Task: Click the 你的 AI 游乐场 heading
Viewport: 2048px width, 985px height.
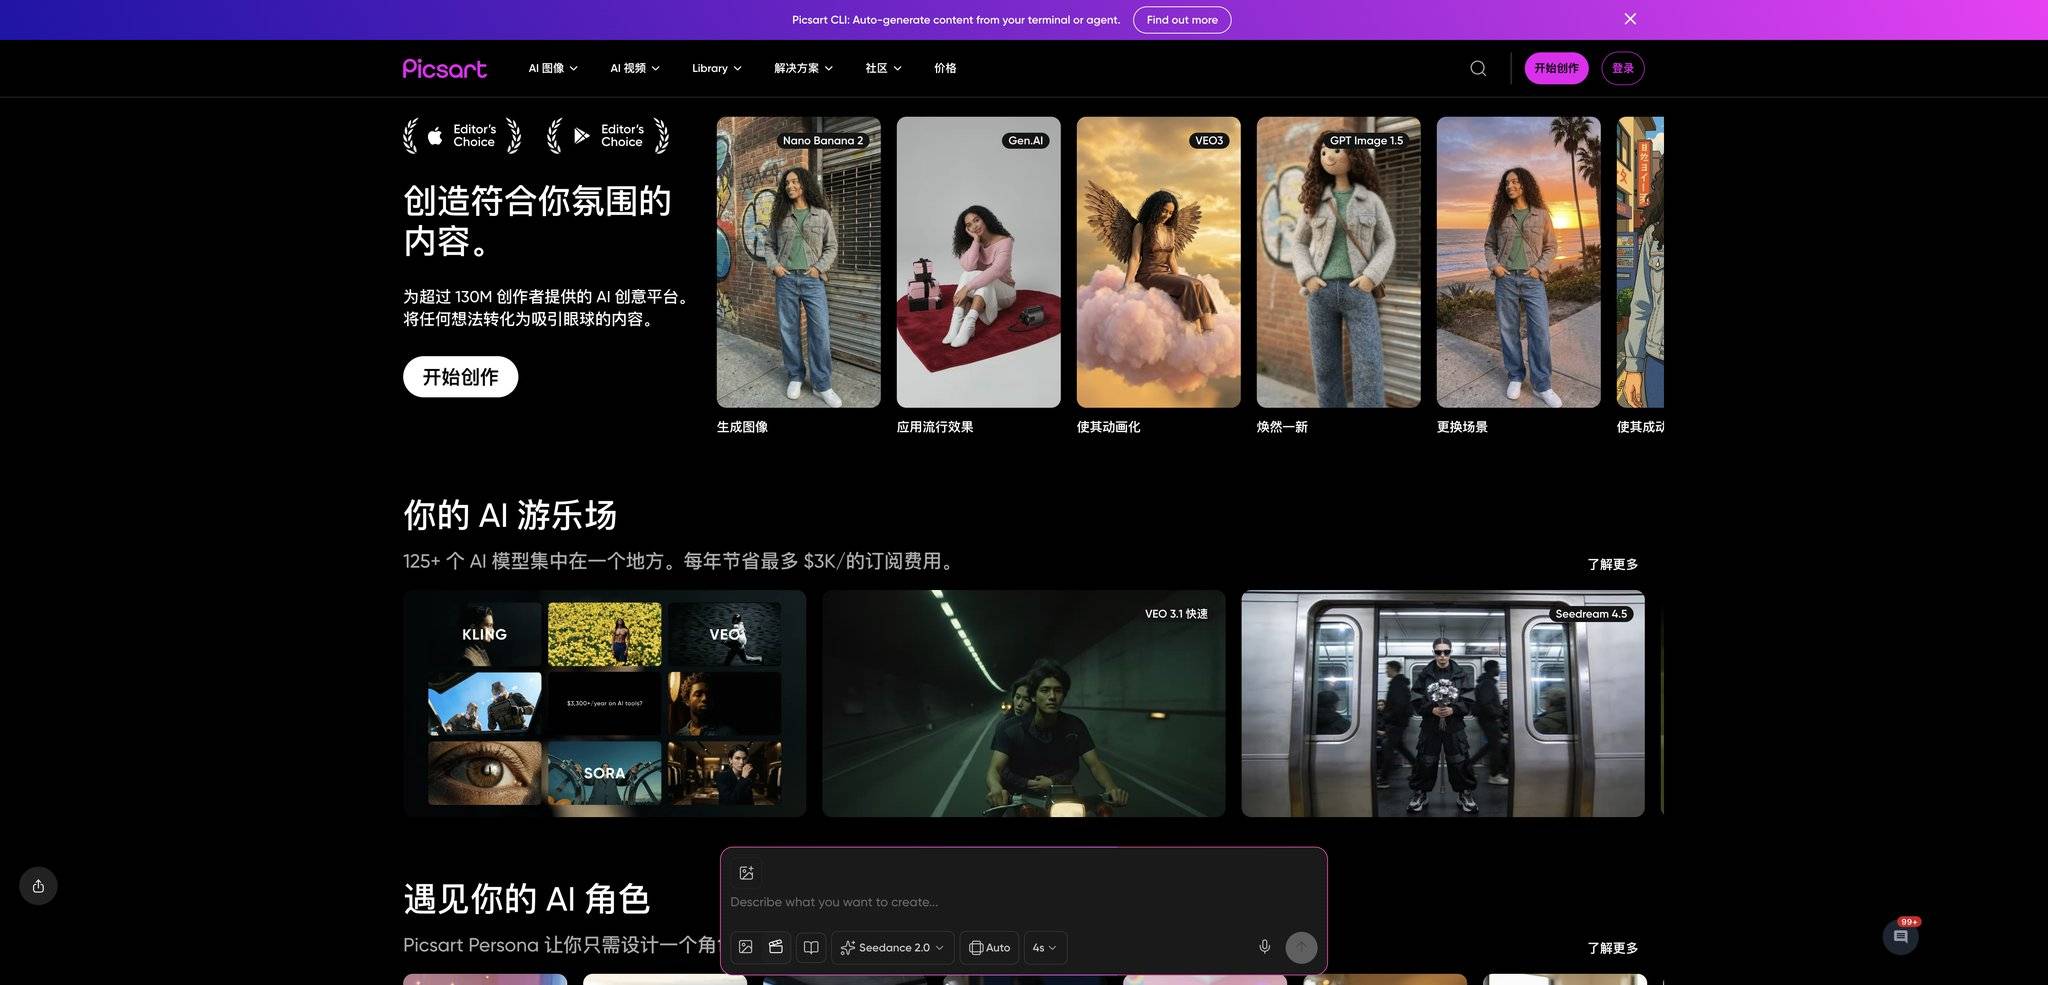Action: (510, 515)
